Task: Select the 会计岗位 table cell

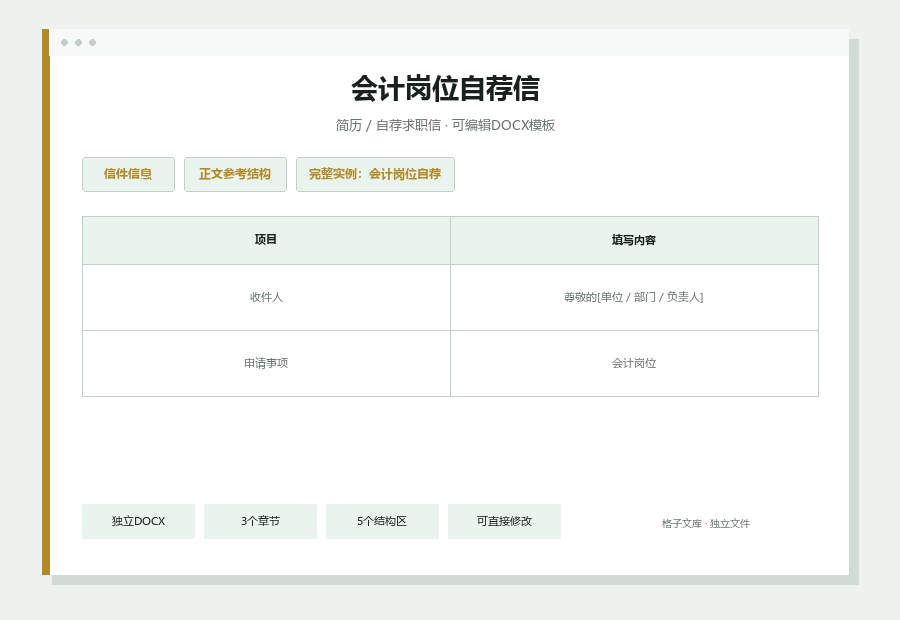Action: click(x=634, y=363)
